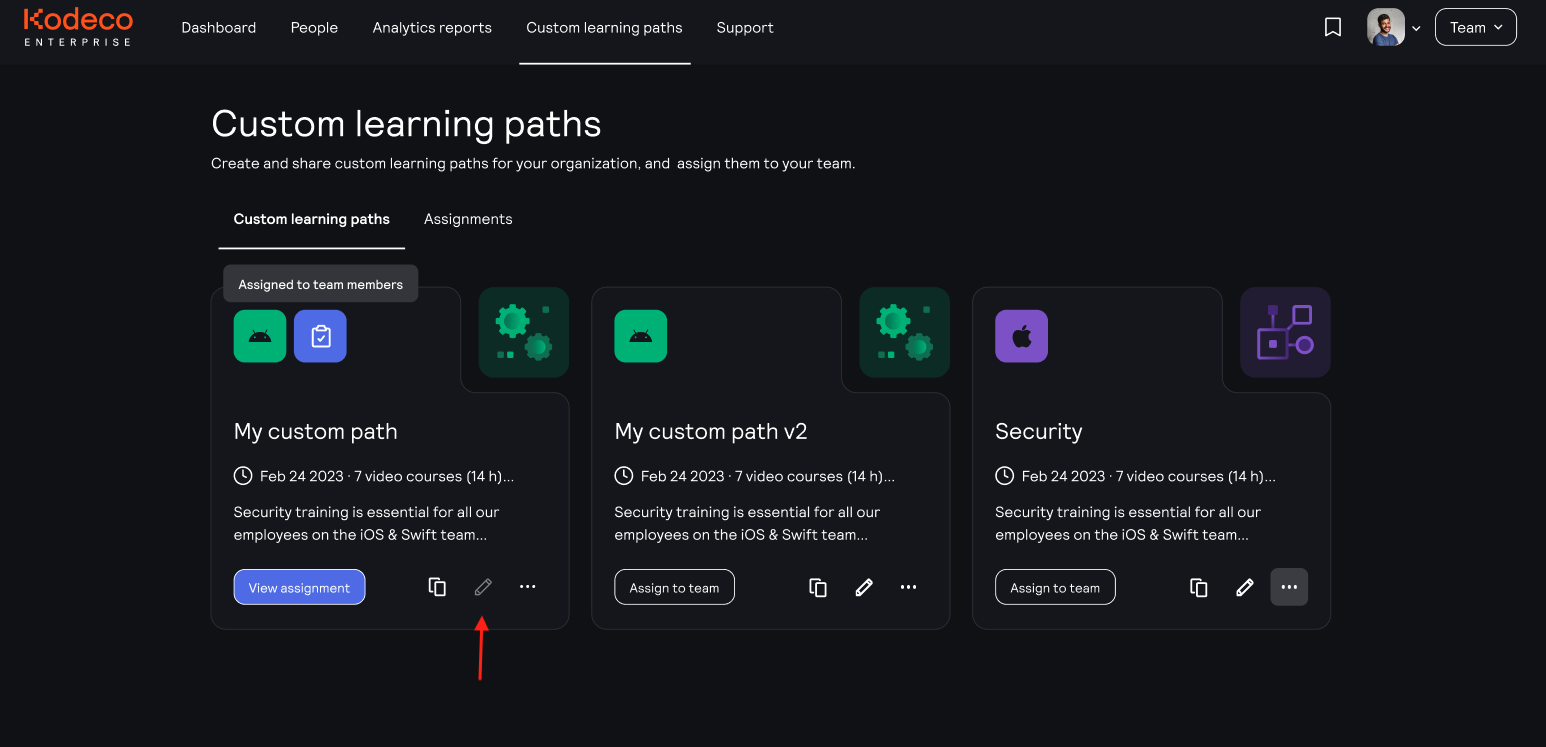The height and width of the screenshot is (747, 1546).
Task: Click the gear thumbnail beside My custom path
Action: pyautogui.click(x=523, y=332)
